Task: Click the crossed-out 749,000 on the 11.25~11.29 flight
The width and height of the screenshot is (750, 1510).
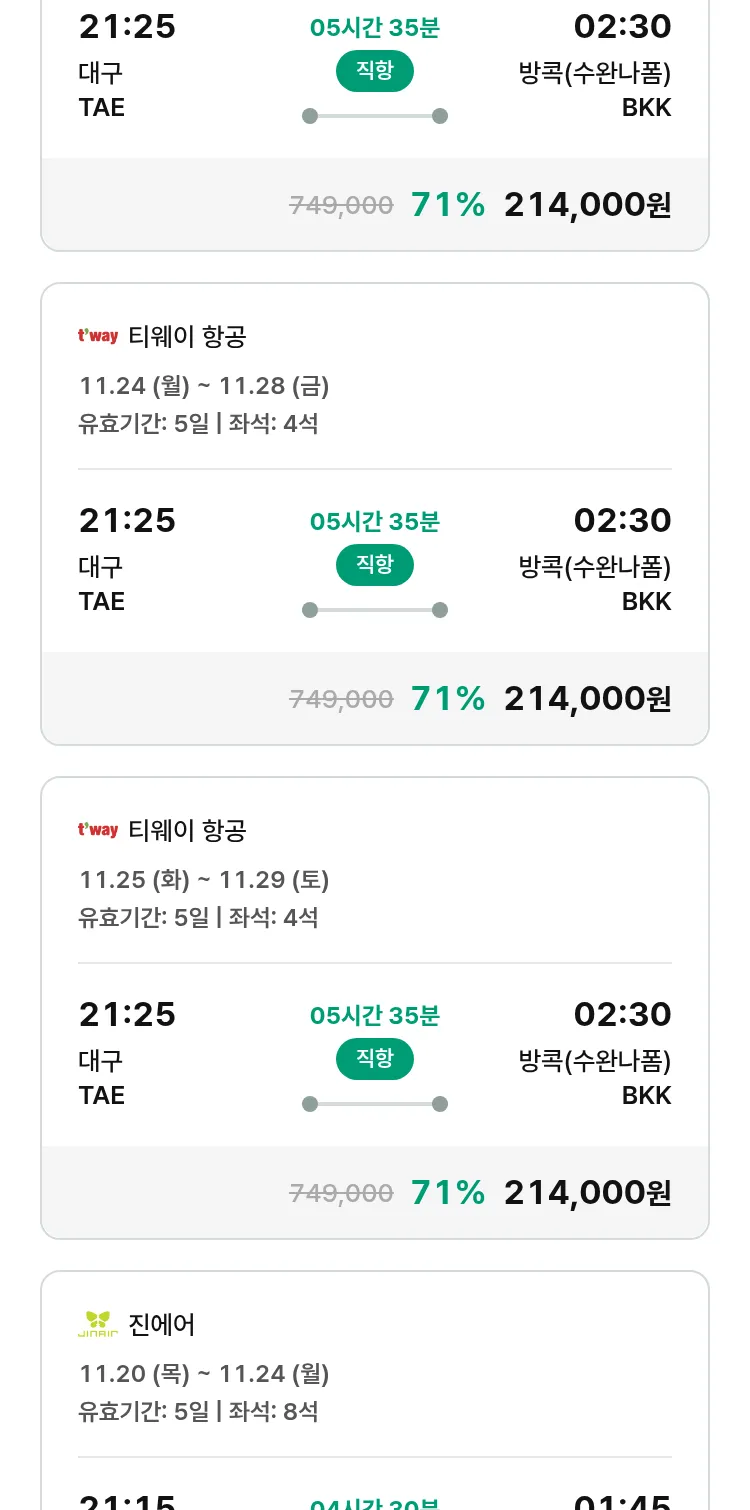Action: tap(341, 1193)
